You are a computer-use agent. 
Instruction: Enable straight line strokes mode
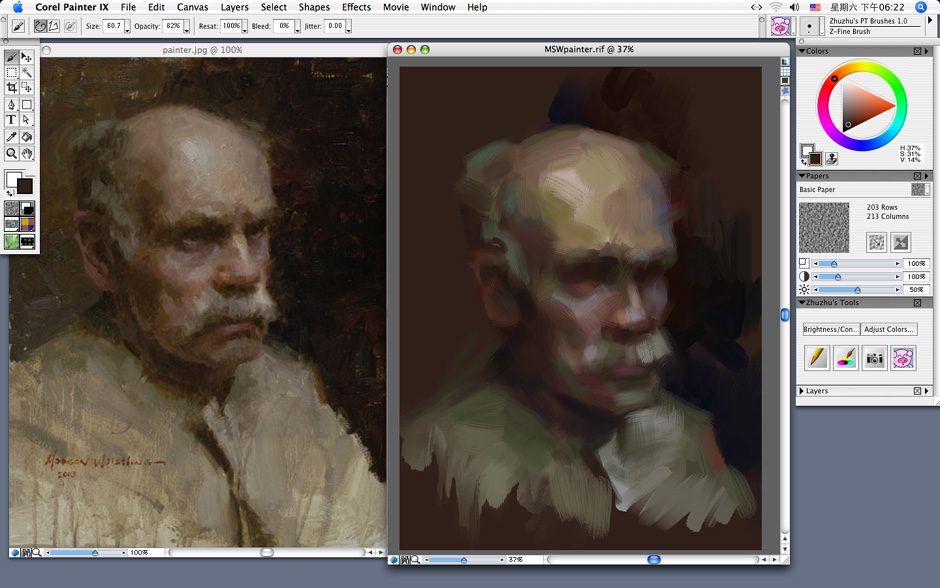[53, 26]
